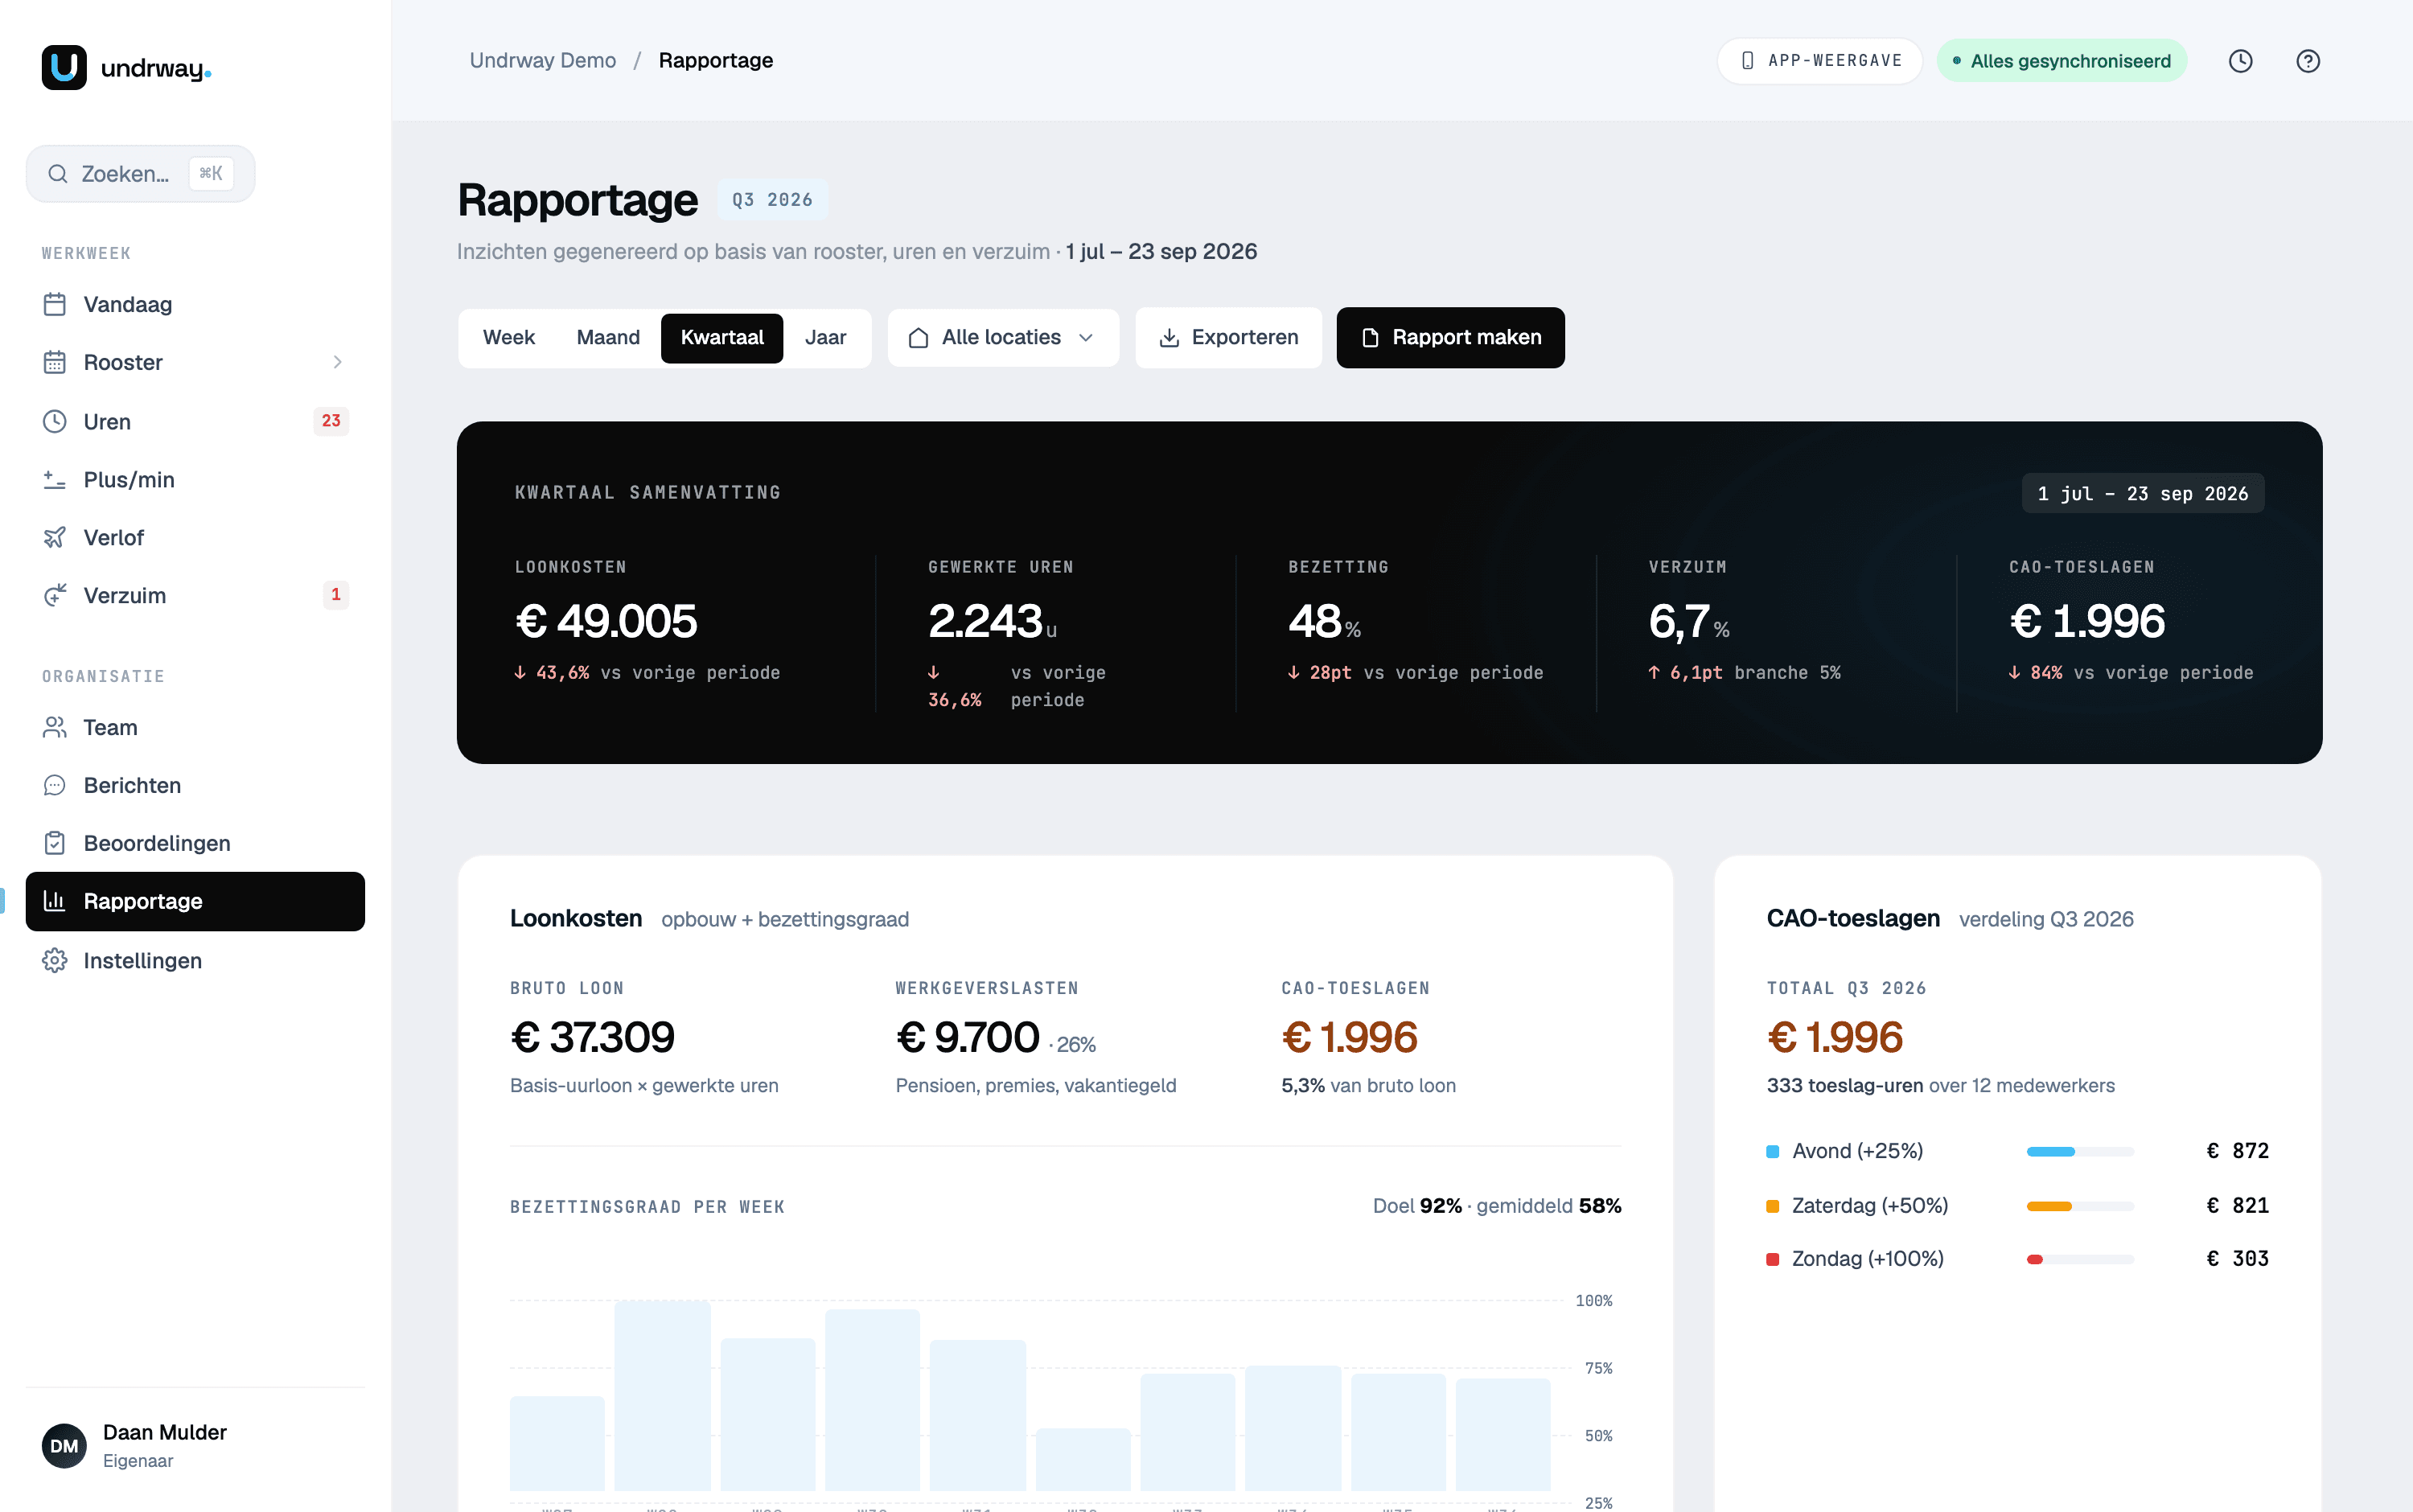Viewport: 2413px width, 1512px height.
Task: Toggle the App-weergave button
Action: pyautogui.click(x=1820, y=61)
